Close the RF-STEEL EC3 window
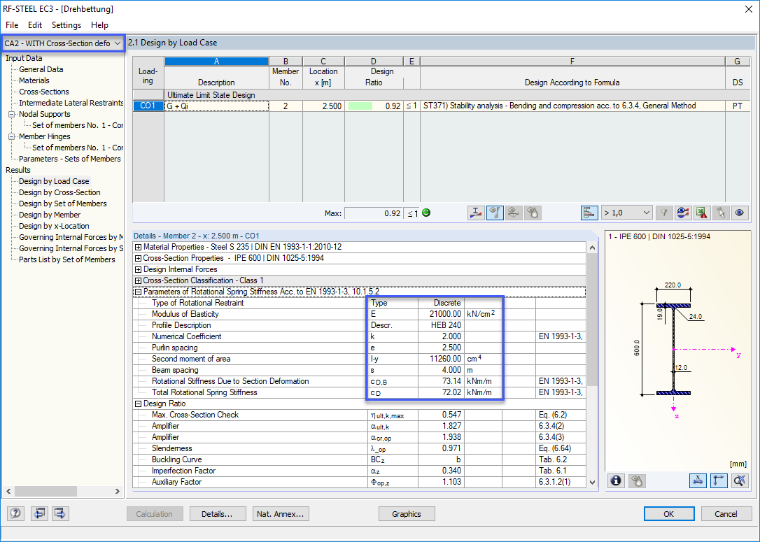This screenshot has width=760, height=542. click(x=748, y=9)
